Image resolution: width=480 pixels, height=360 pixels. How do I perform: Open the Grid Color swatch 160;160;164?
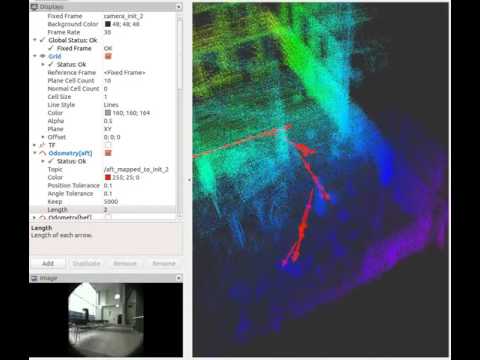(x=108, y=113)
